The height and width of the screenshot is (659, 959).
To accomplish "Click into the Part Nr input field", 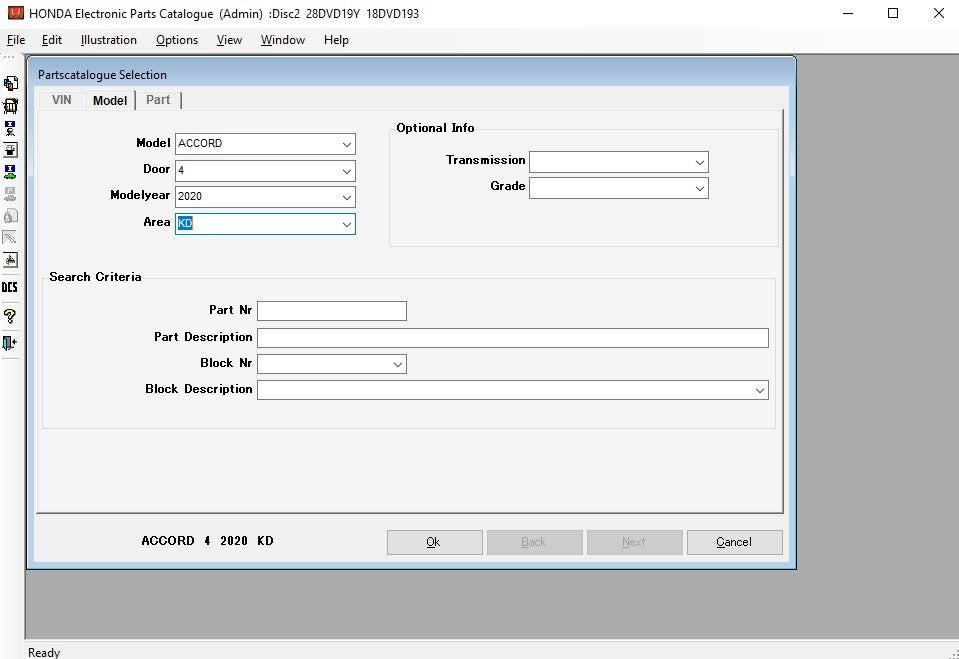I will (332, 311).
